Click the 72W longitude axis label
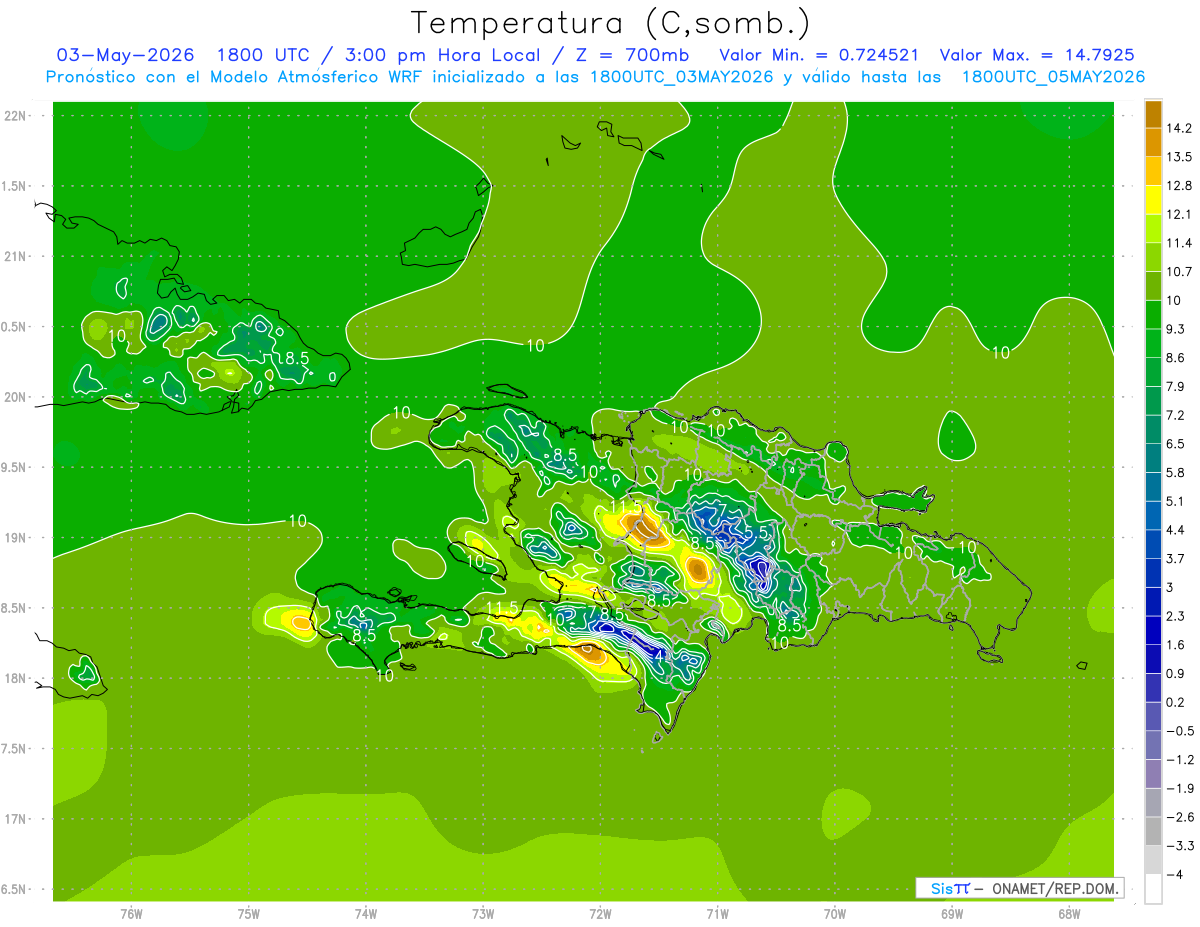1200x927 pixels. click(600, 913)
